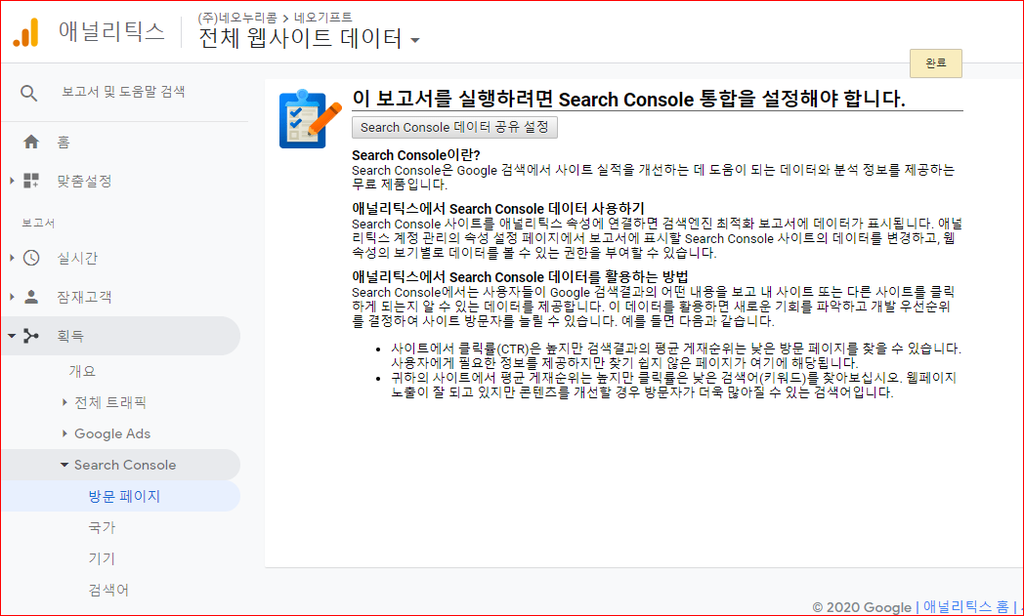Click the 잠재고객 menu label
Viewport: 1024px width, 616px height.
click(84, 297)
